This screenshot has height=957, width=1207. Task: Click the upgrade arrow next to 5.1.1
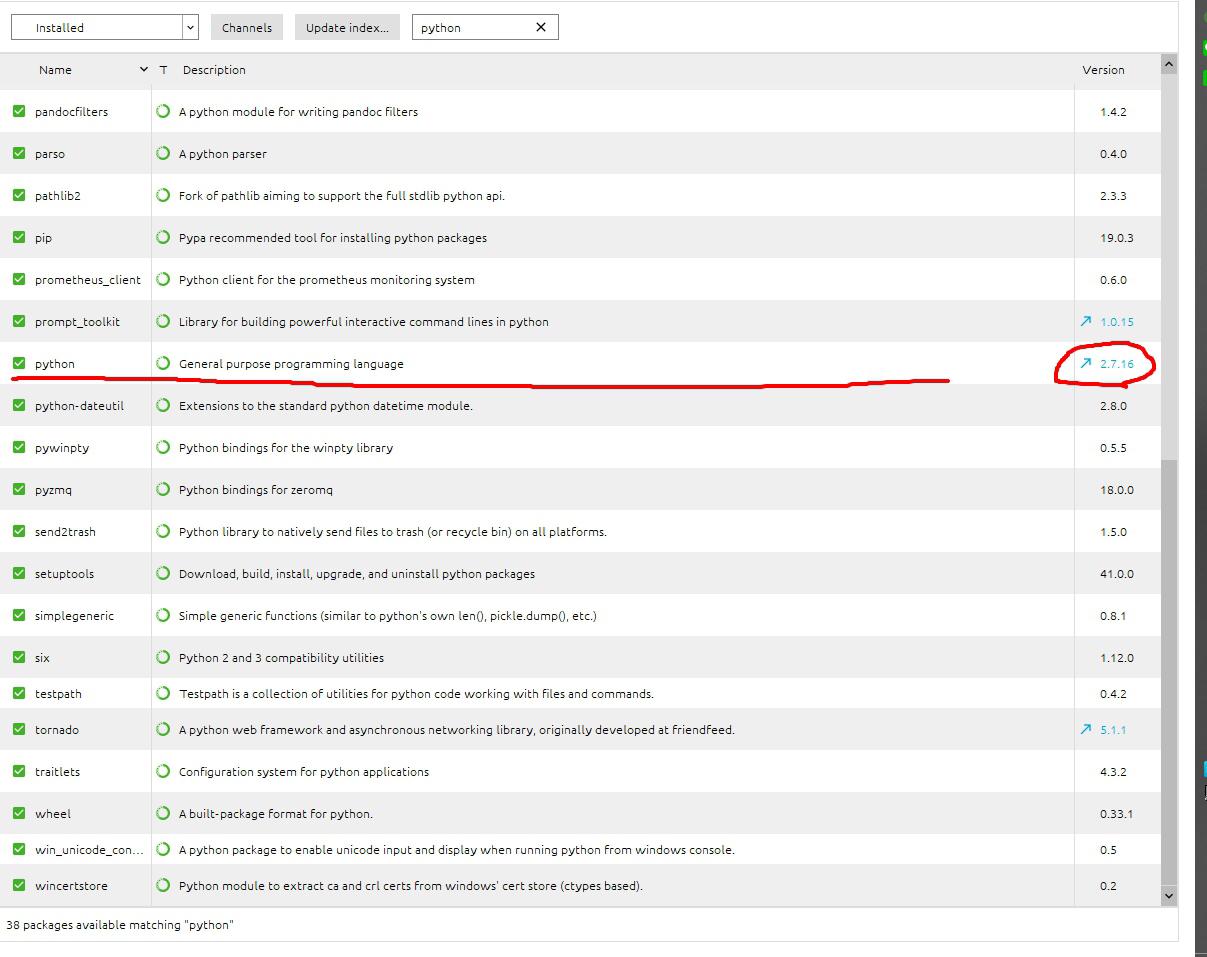(1086, 729)
